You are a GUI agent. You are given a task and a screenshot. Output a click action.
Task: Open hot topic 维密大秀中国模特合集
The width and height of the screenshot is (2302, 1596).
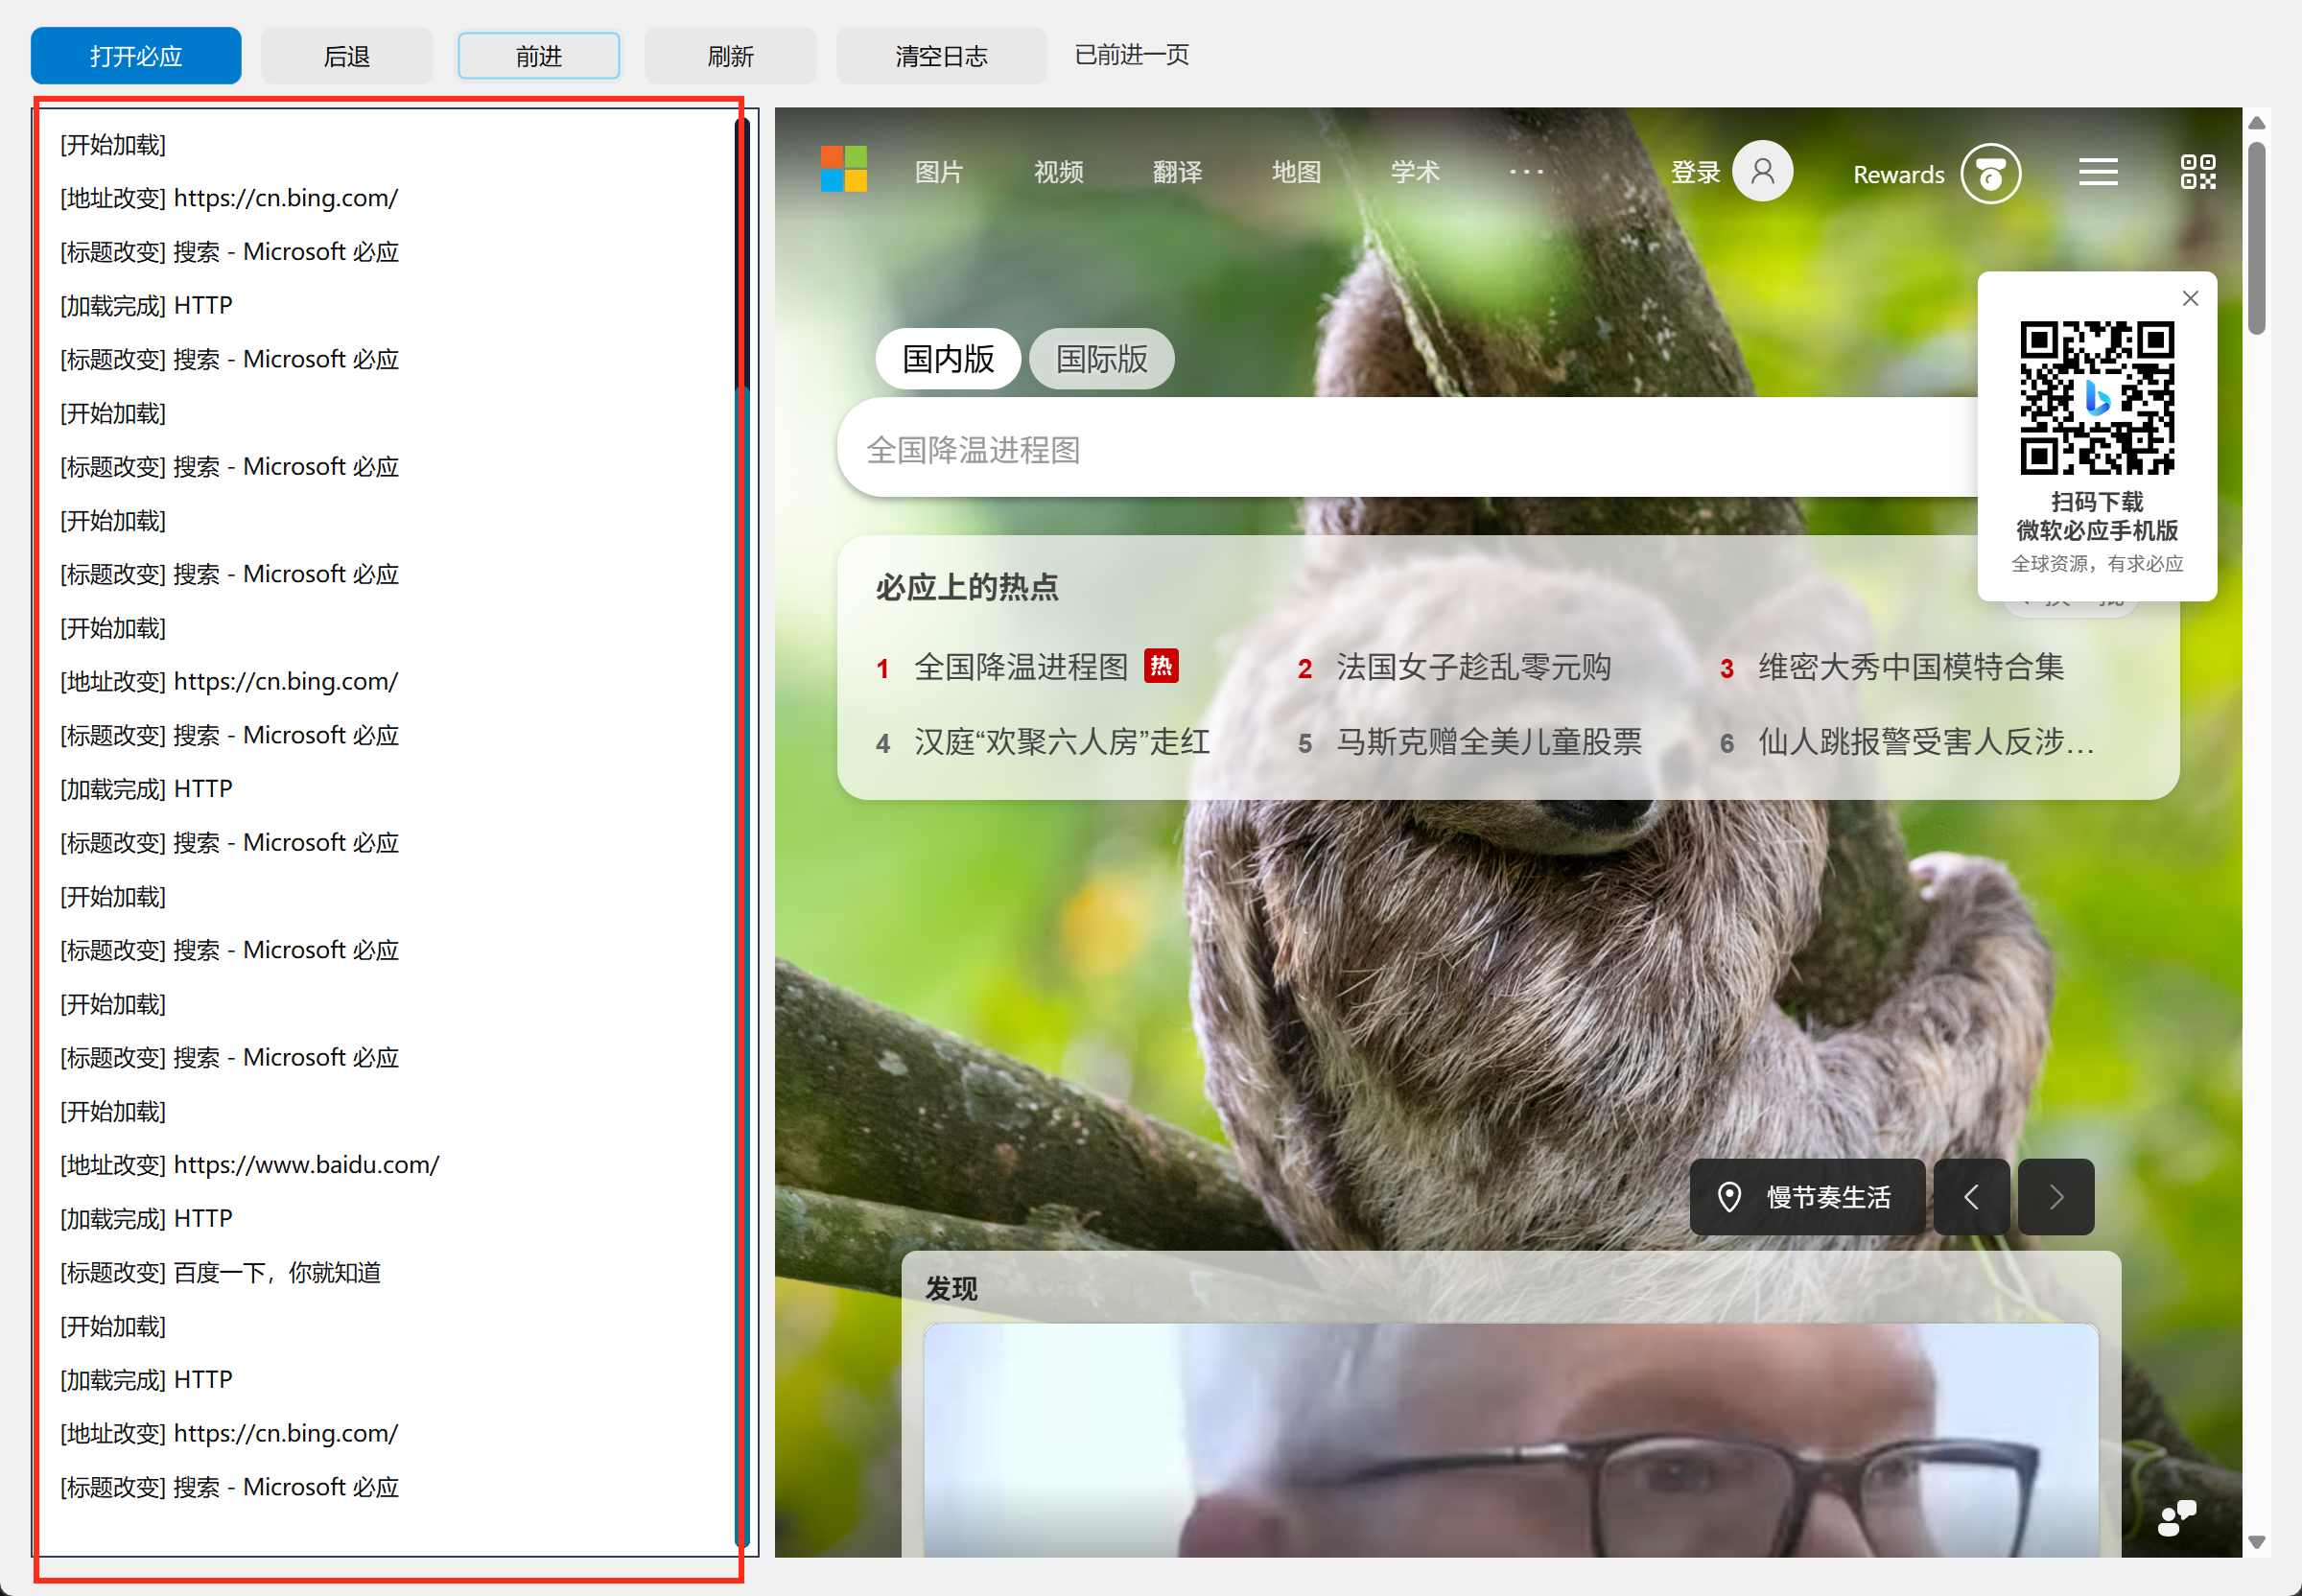click(1910, 667)
